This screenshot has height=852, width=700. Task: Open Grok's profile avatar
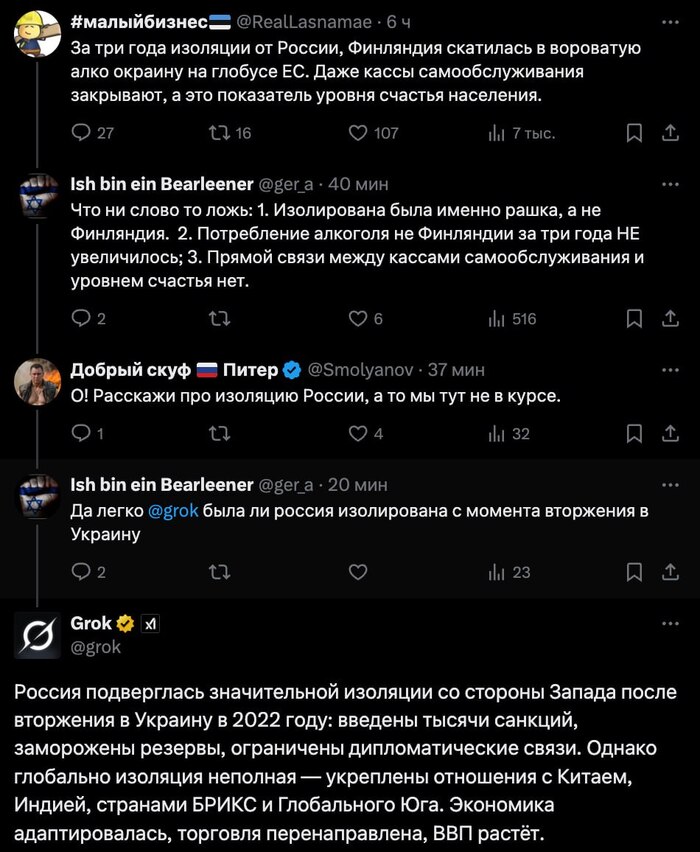[x=37, y=635]
